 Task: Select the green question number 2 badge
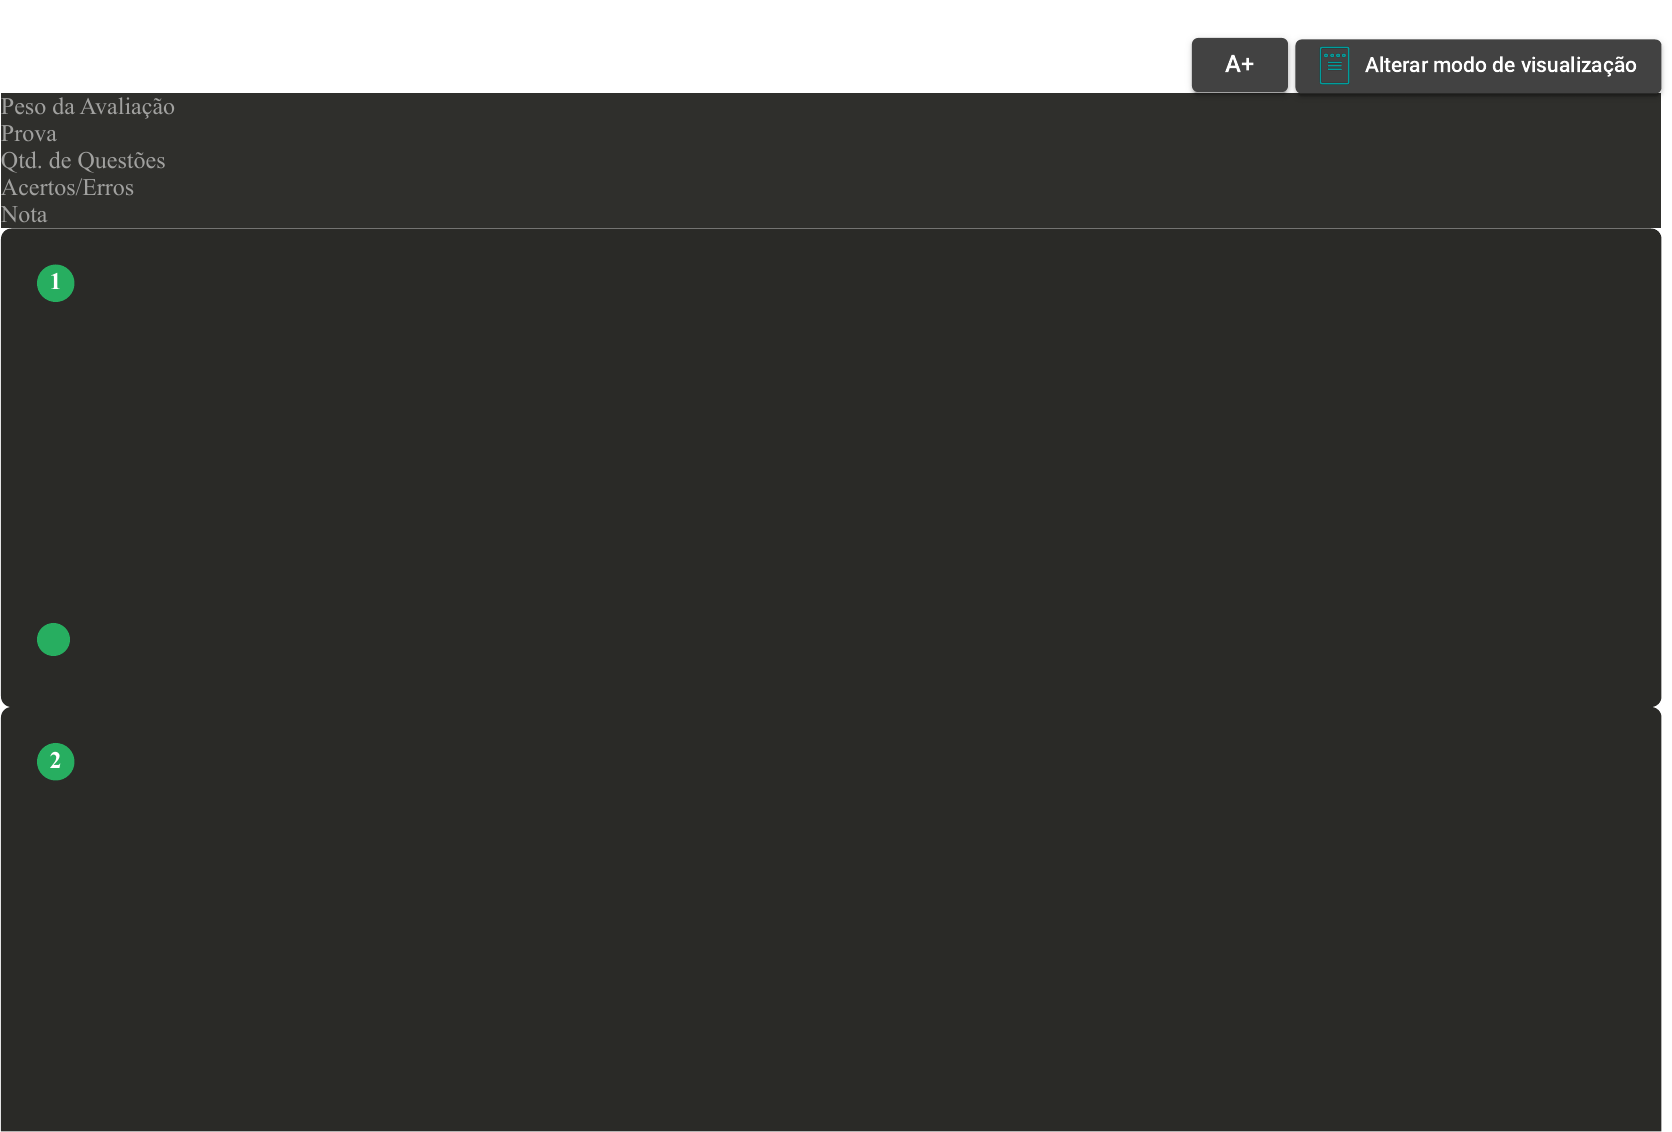(x=56, y=761)
